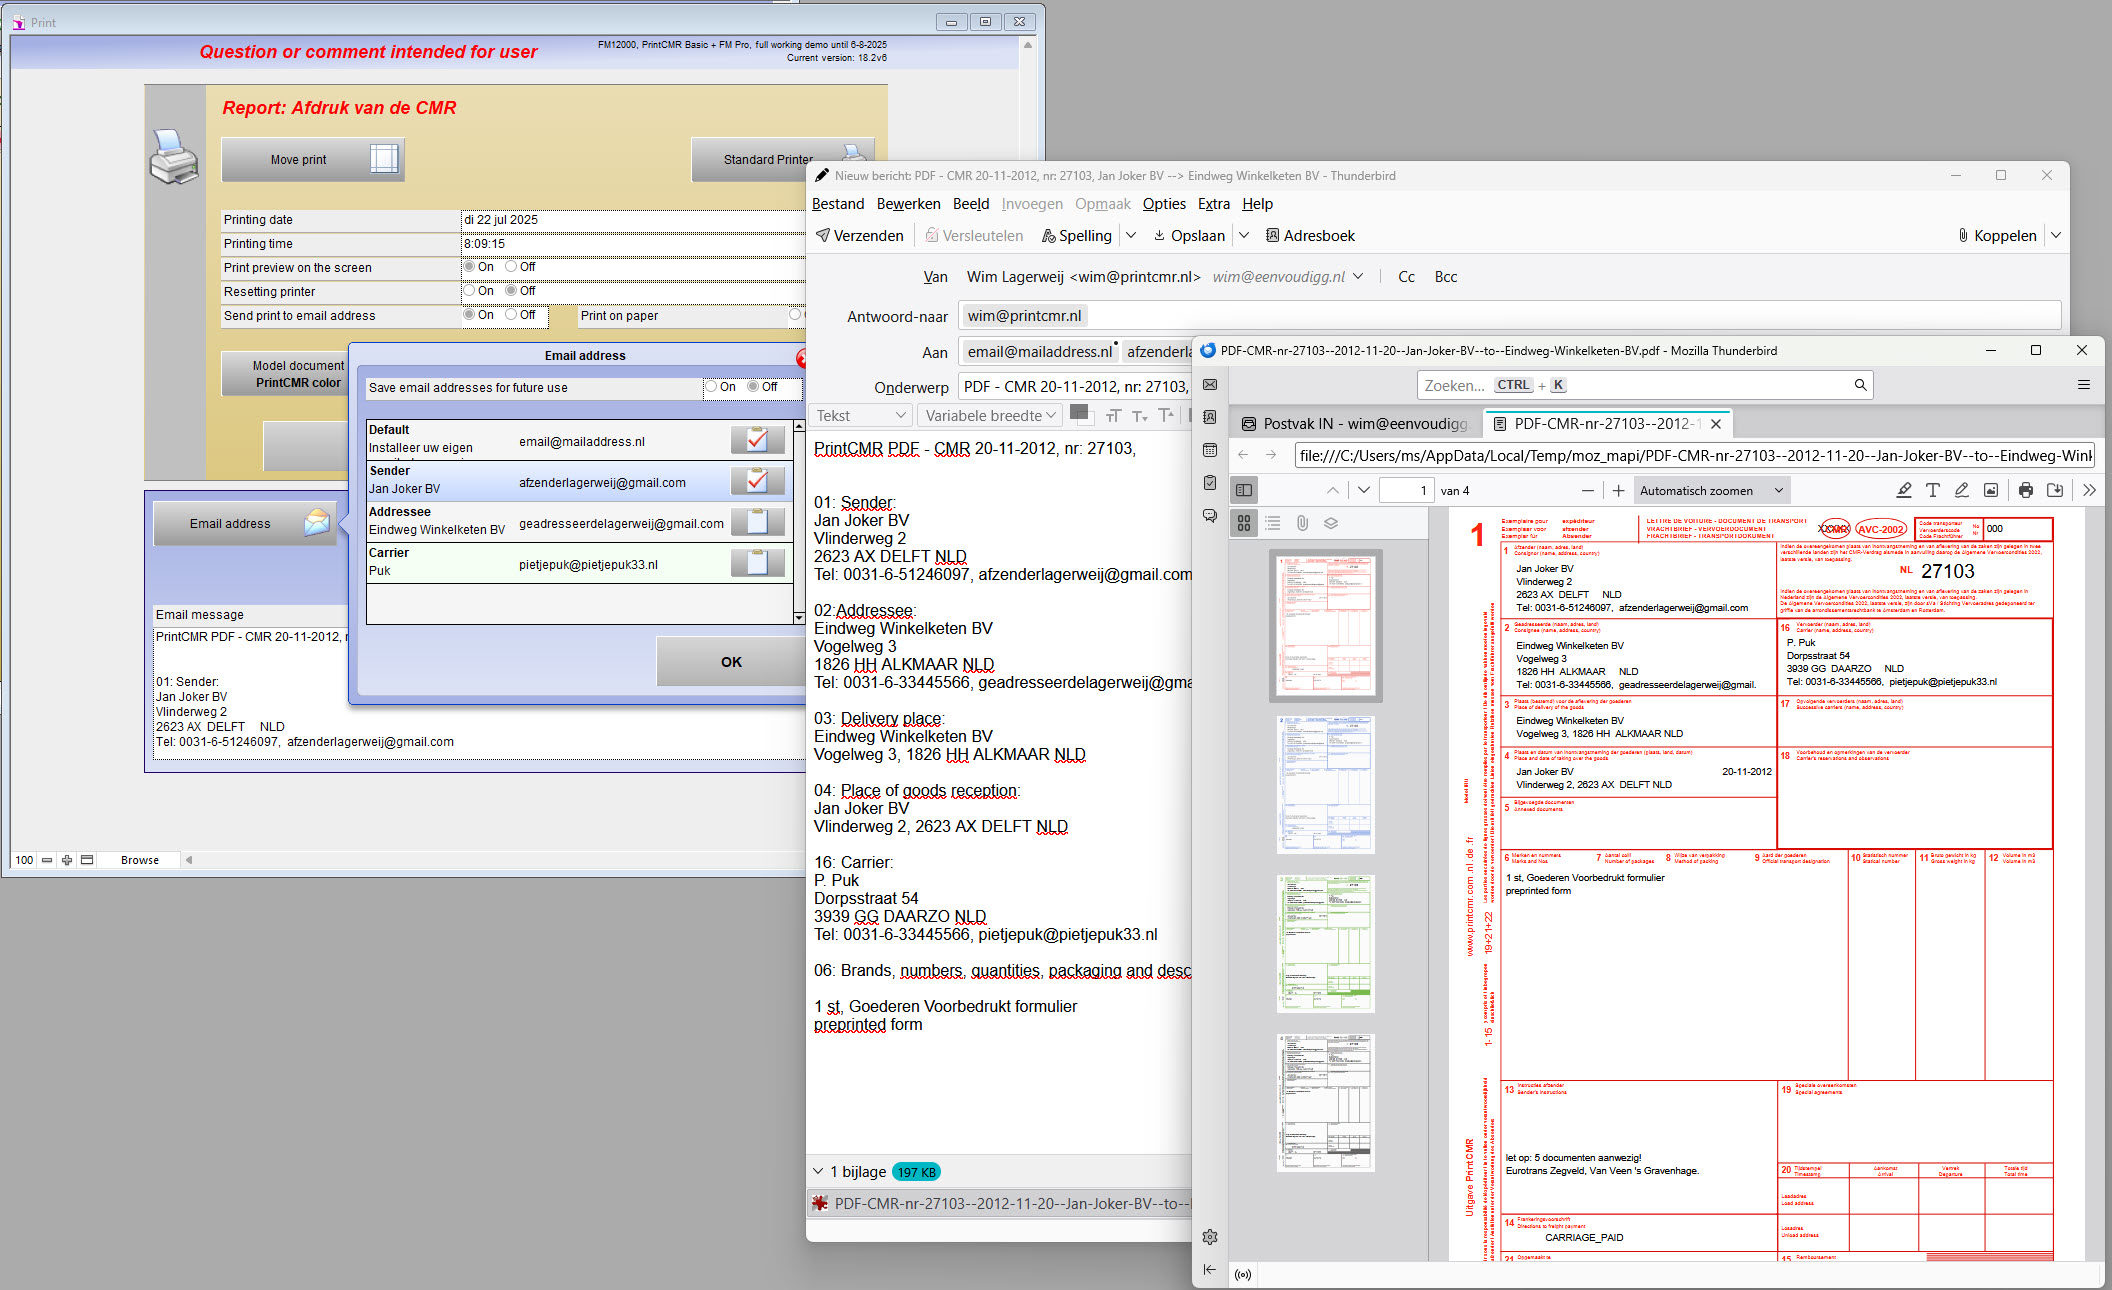The image size is (2112, 1290).
Task: Zoom in the PDF with plus button
Action: point(1618,490)
